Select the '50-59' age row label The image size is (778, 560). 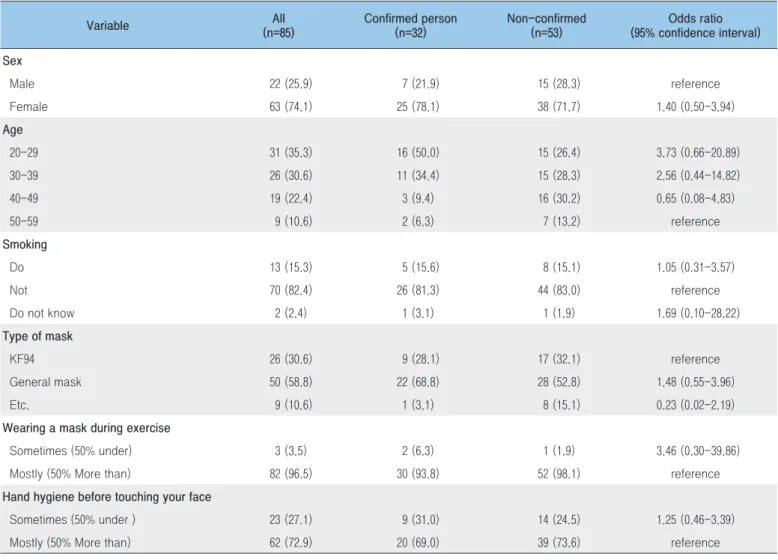coord(24,221)
